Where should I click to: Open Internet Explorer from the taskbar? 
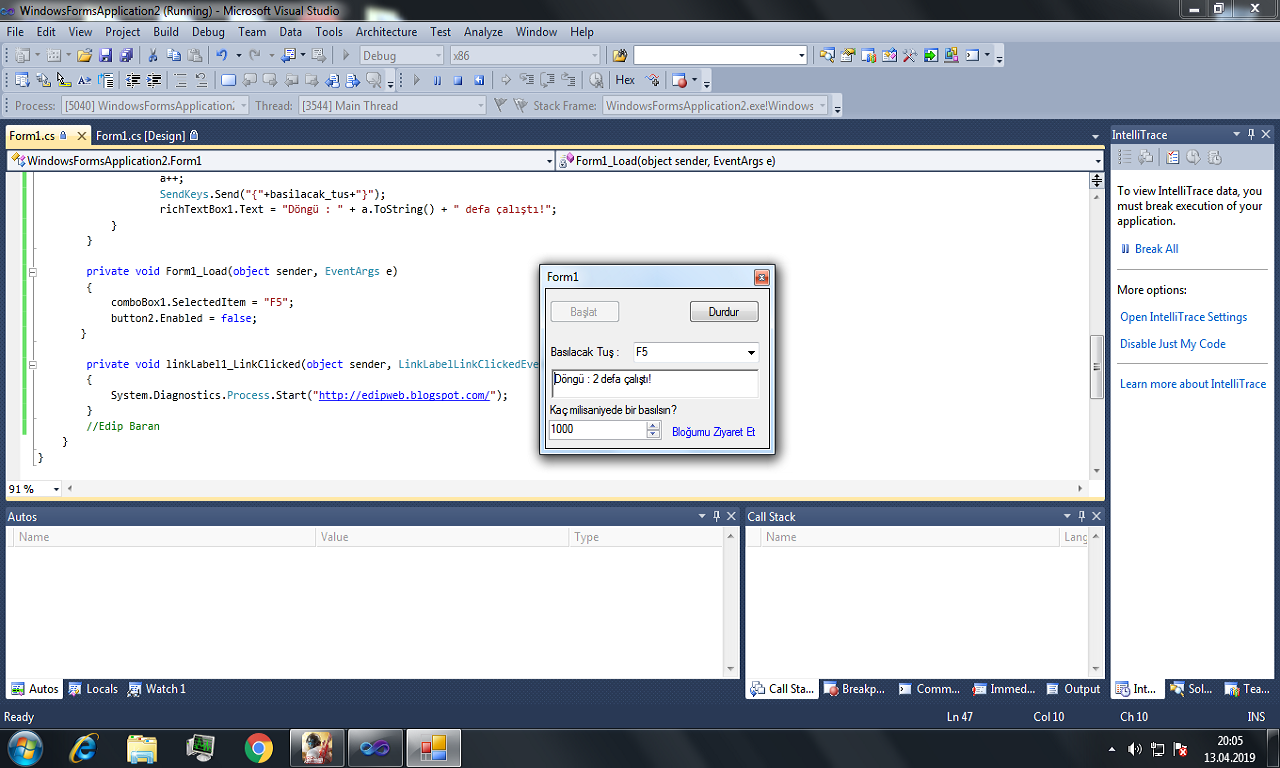point(84,747)
